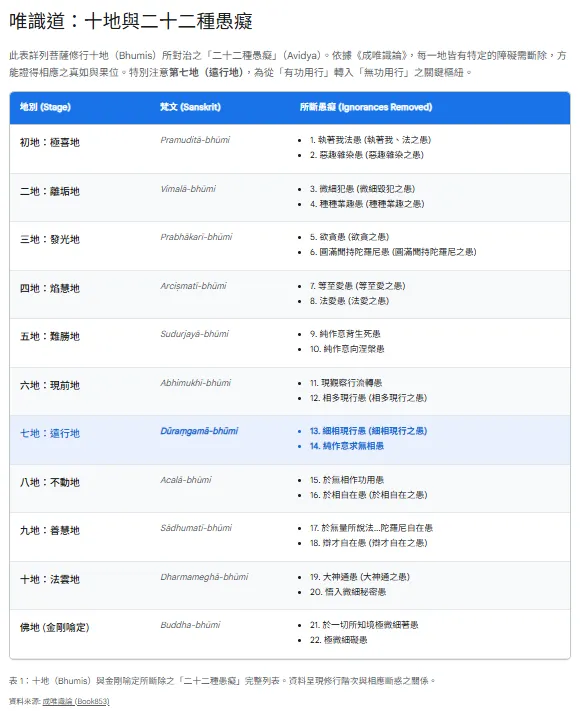Select the Sanskrit term Sādhumatī-bhūmi
Image resolution: width=587 pixels, height=711 pixels.
[x=196, y=528]
